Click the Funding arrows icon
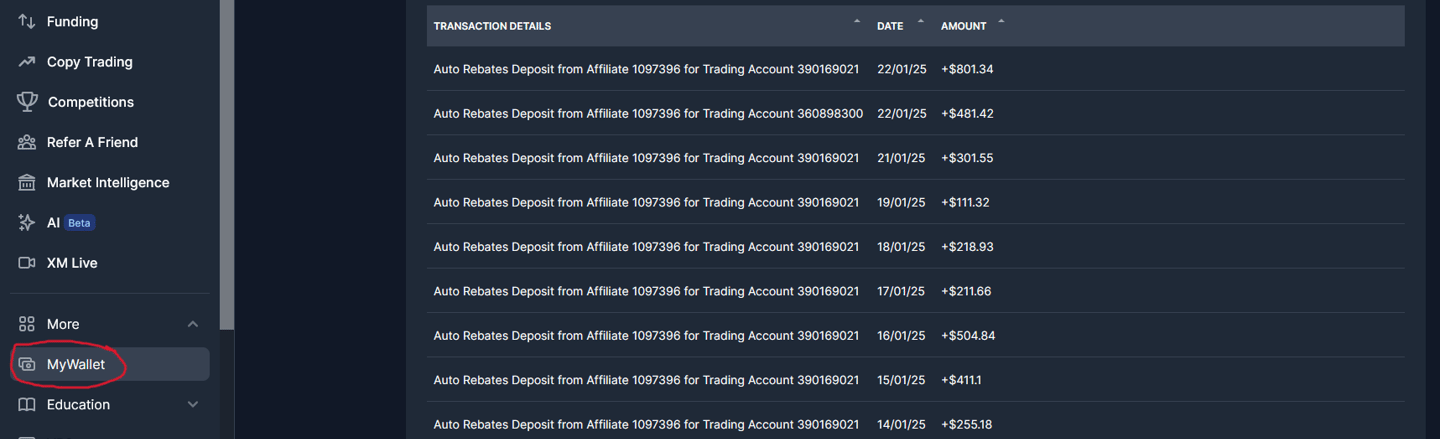This screenshot has width=1440, height=439. tap(27, 21)
